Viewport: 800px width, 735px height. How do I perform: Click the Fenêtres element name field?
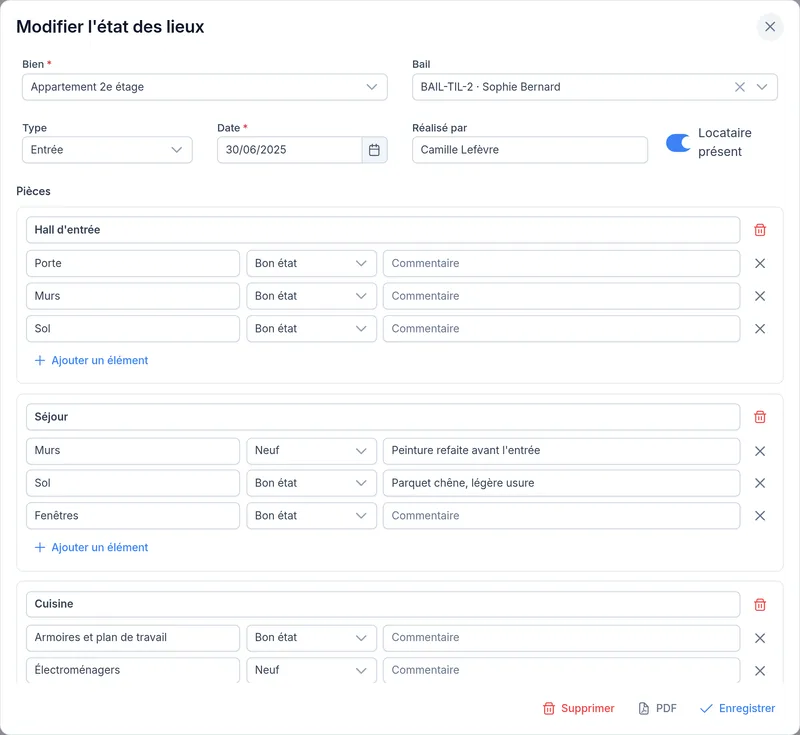pos(133,516)
